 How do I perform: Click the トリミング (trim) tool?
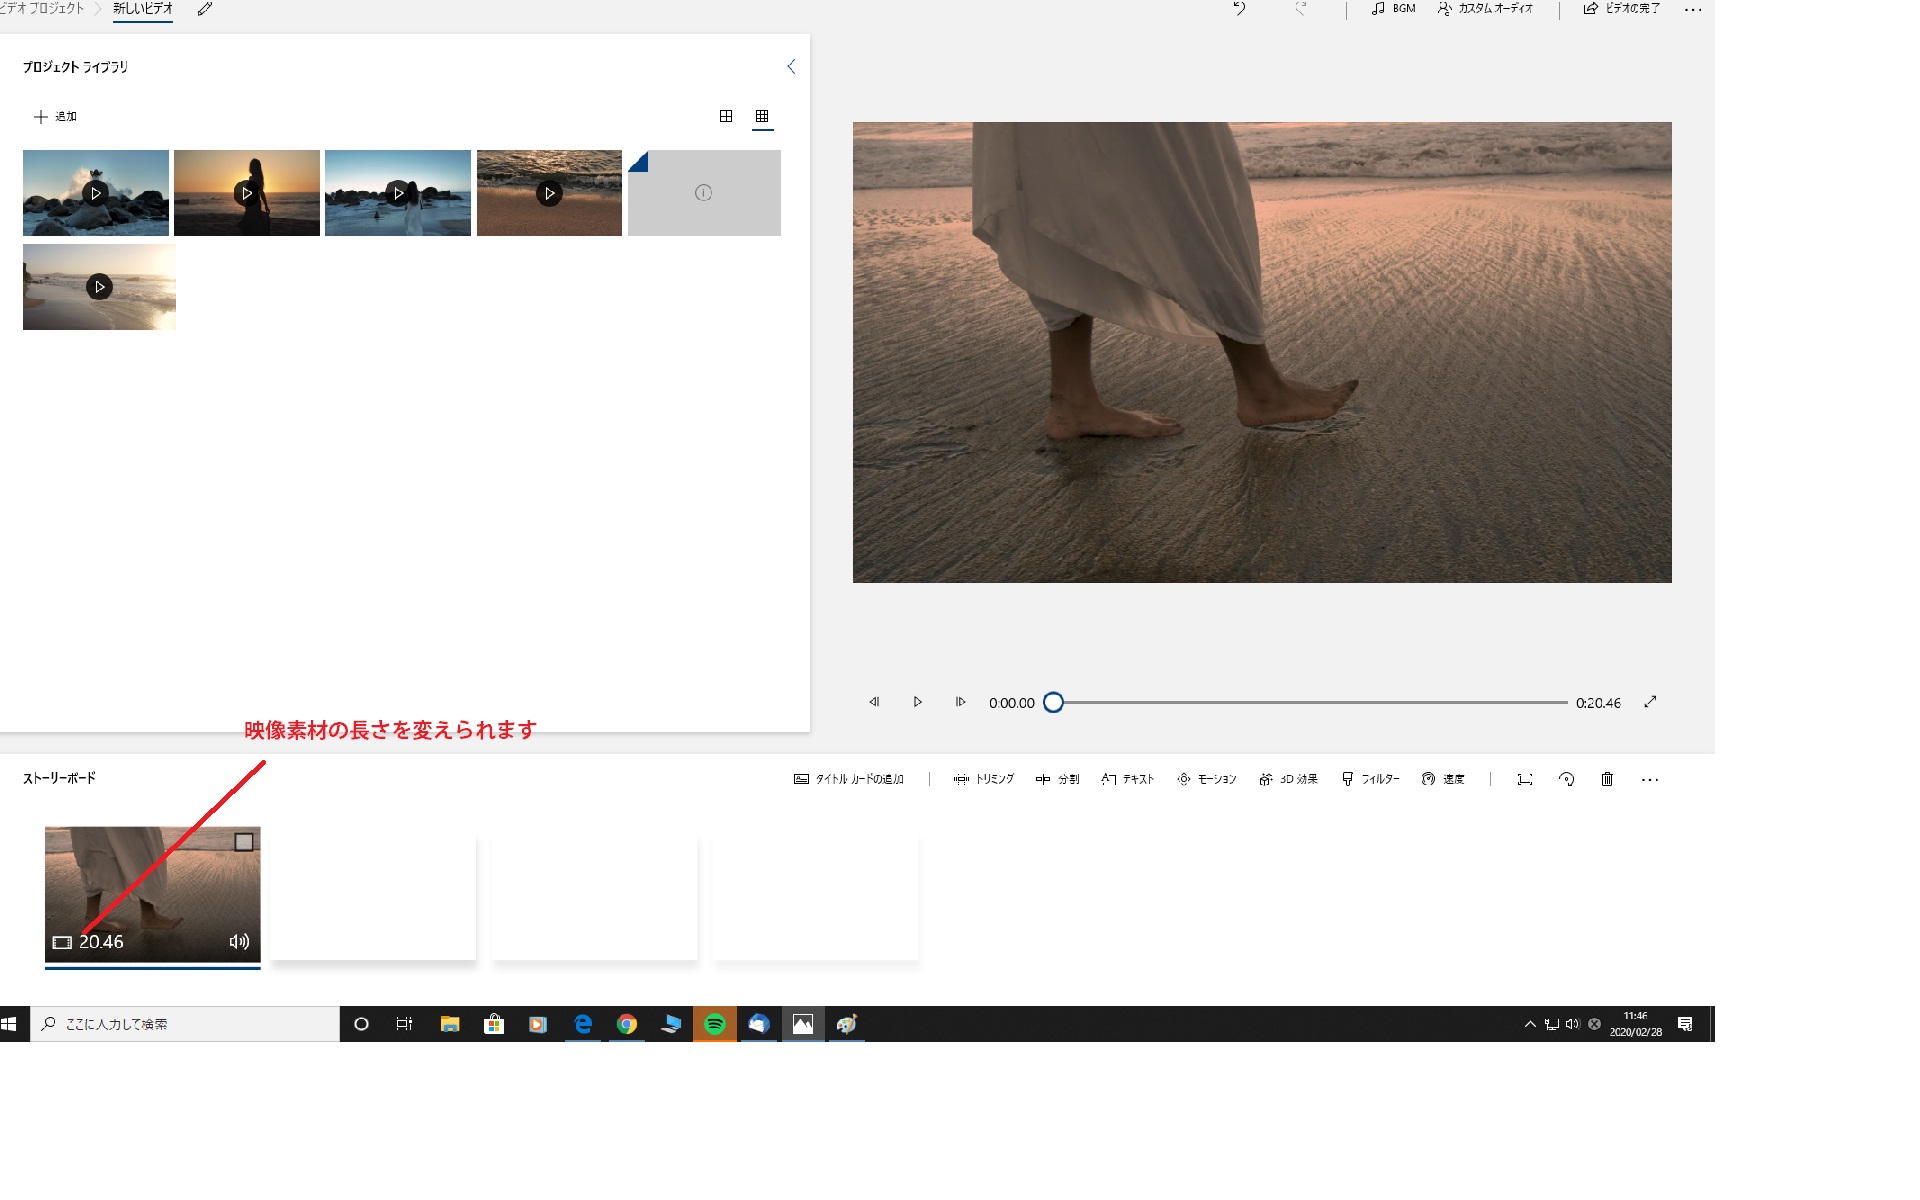point(983,779)
